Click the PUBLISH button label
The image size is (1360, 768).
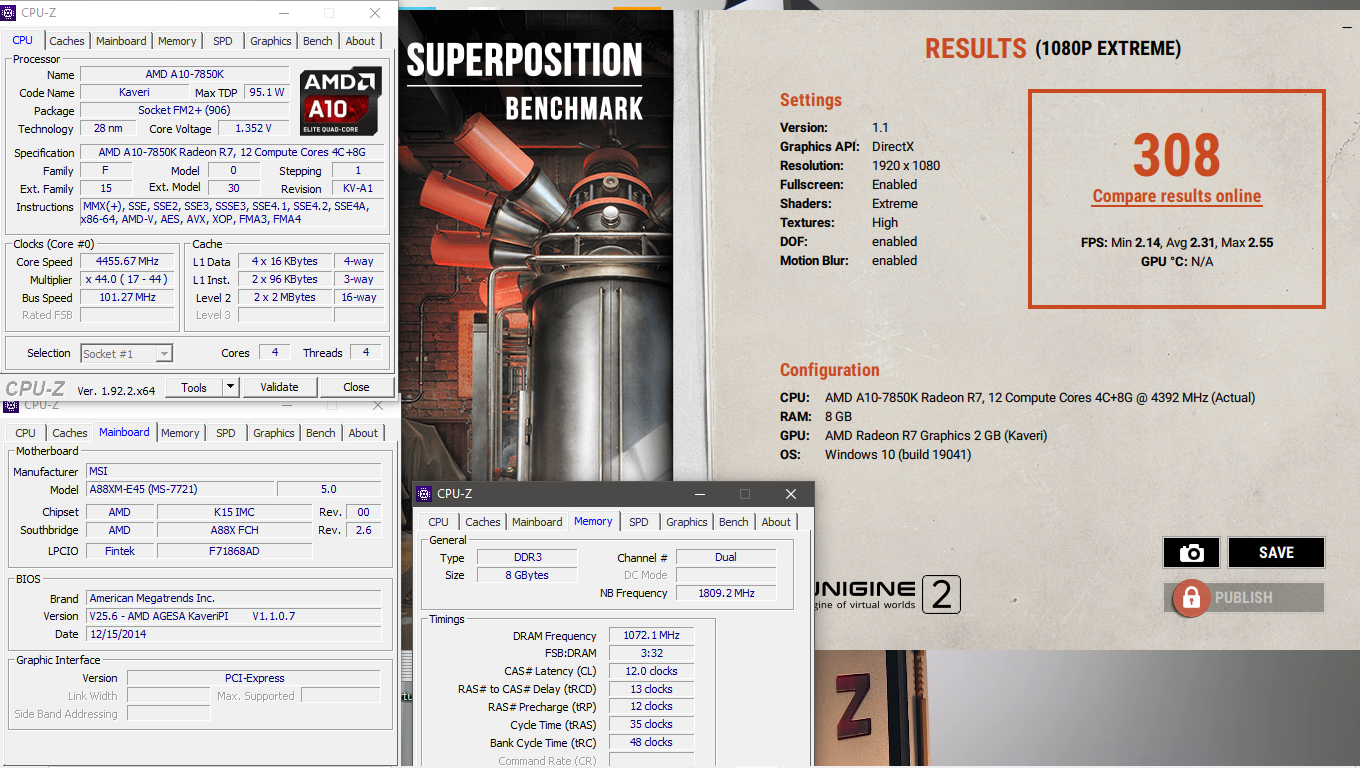pos(1244,598)
